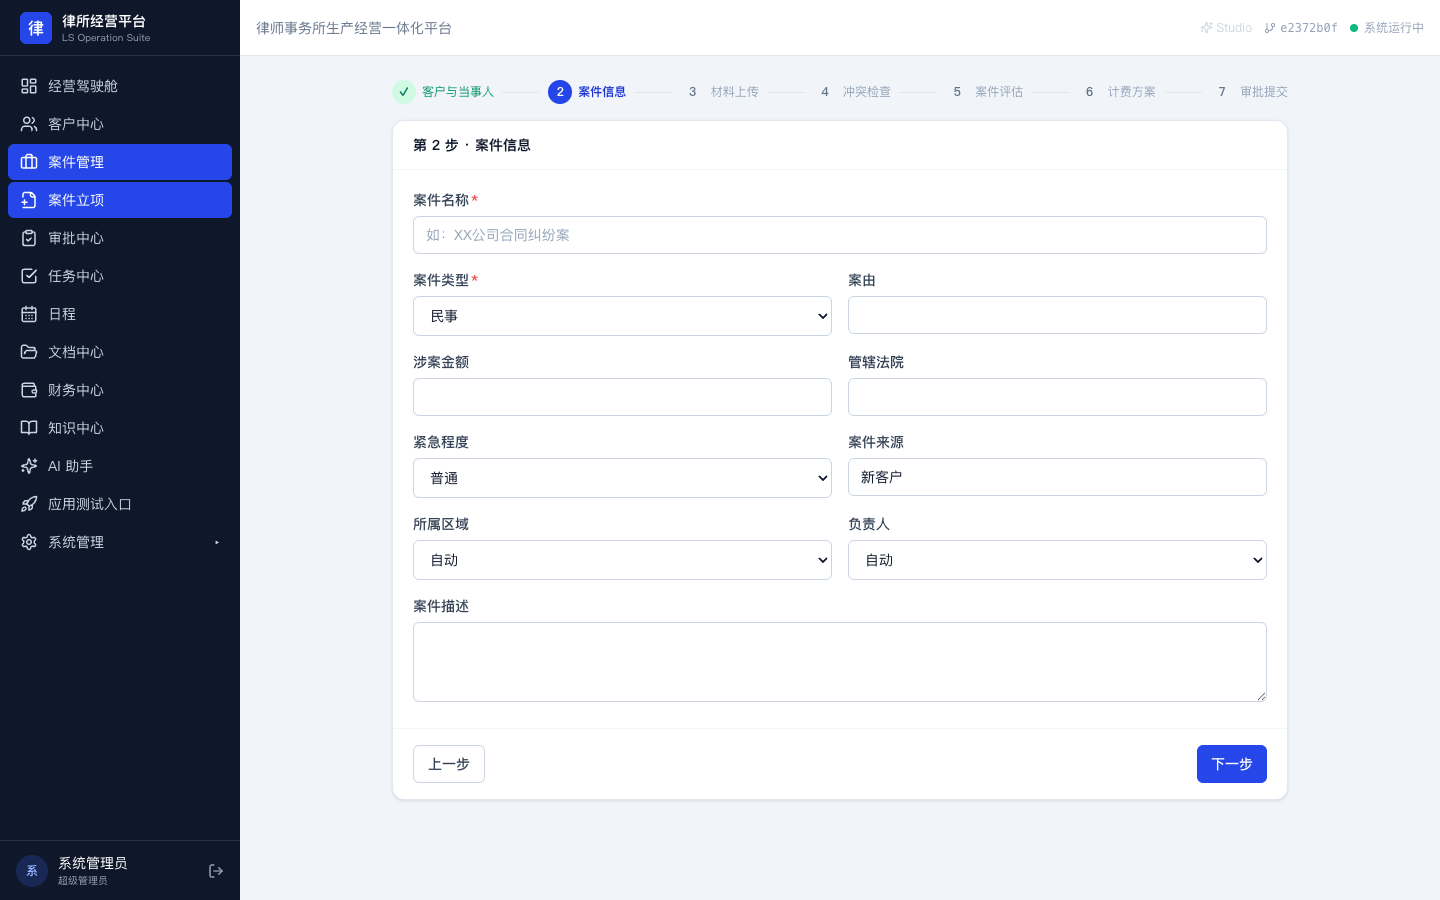Focus the 涉案金额 input field
1440x900 pixels.
tap(622, 397)
